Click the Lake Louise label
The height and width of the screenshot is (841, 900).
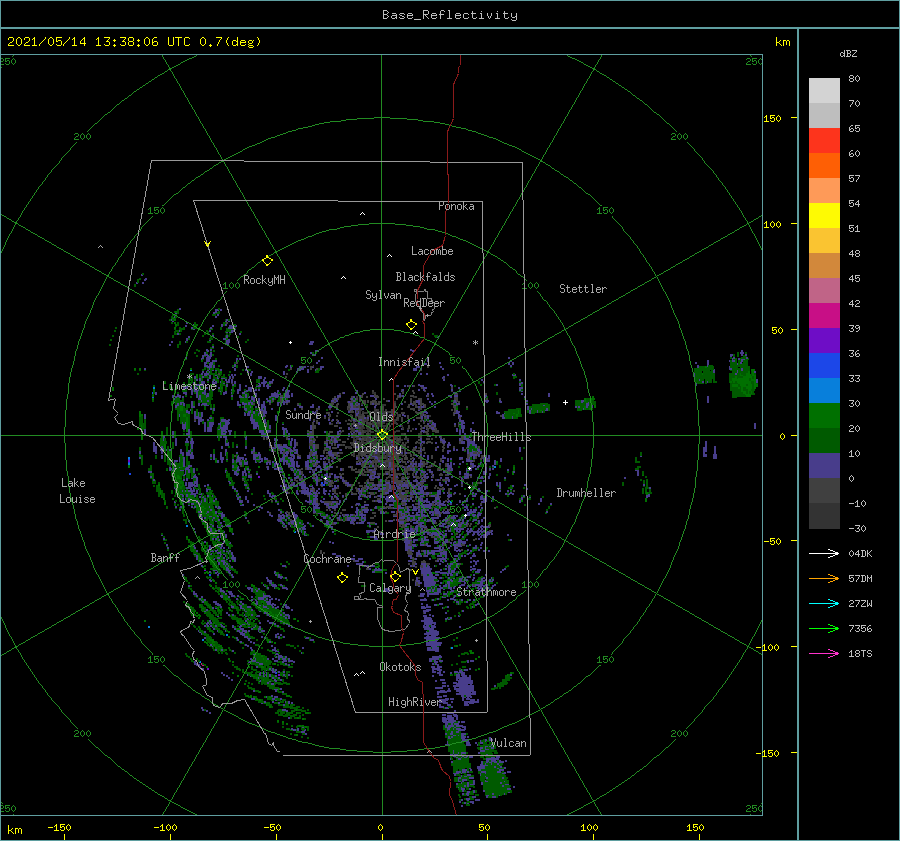[77, 491]
